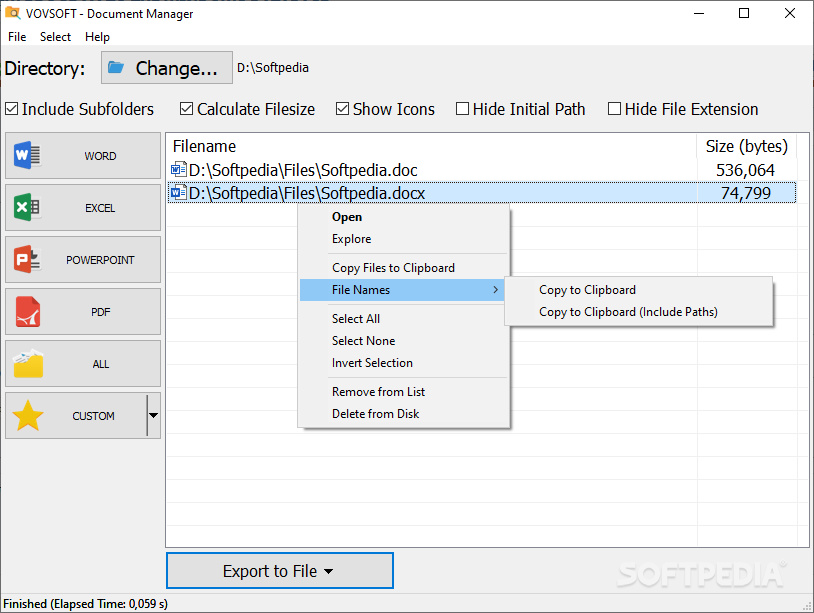The image size is (814, 613).
Task: Close the Document Manager window
Action: tap(790, 13)
